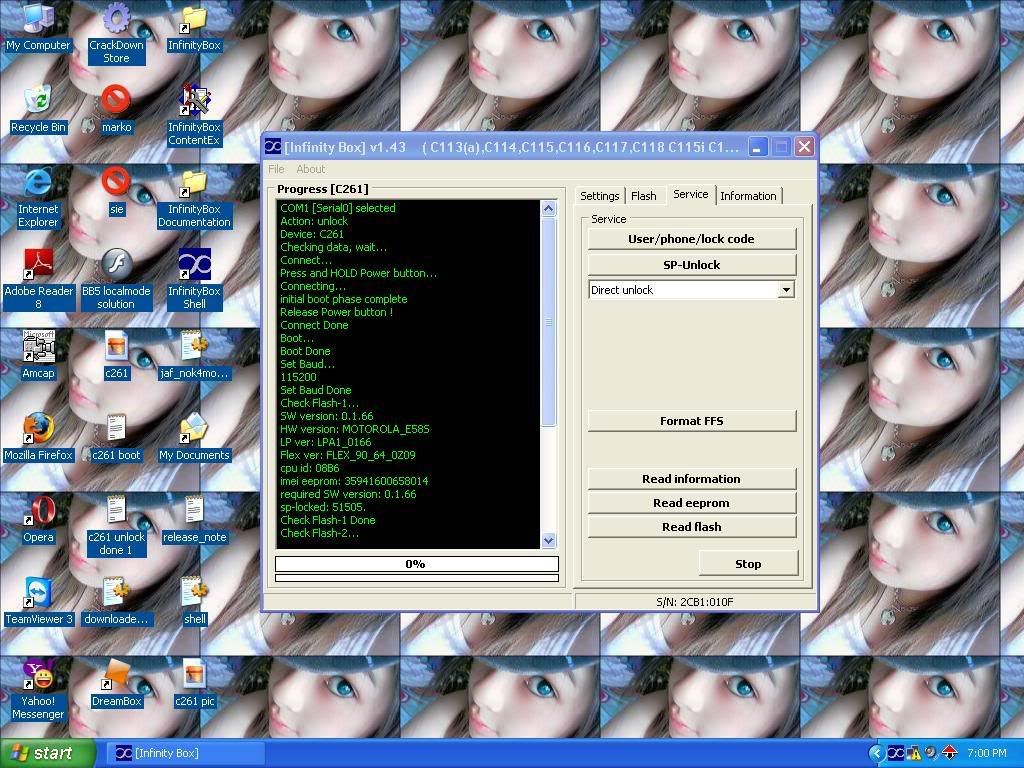Select the c261 boot text file icon
The height and width of the screenshot is (768, 1024).
pos(116,437)
